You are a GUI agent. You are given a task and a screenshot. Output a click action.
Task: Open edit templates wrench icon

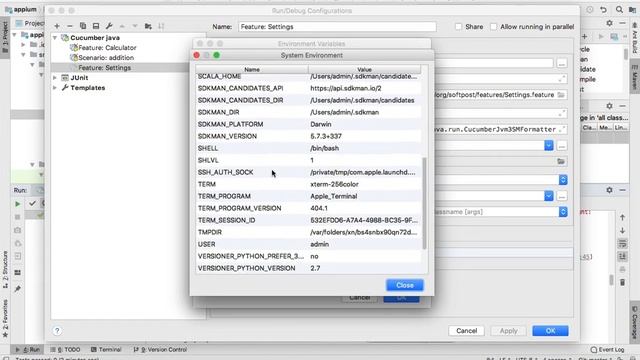tap(109, 26)
